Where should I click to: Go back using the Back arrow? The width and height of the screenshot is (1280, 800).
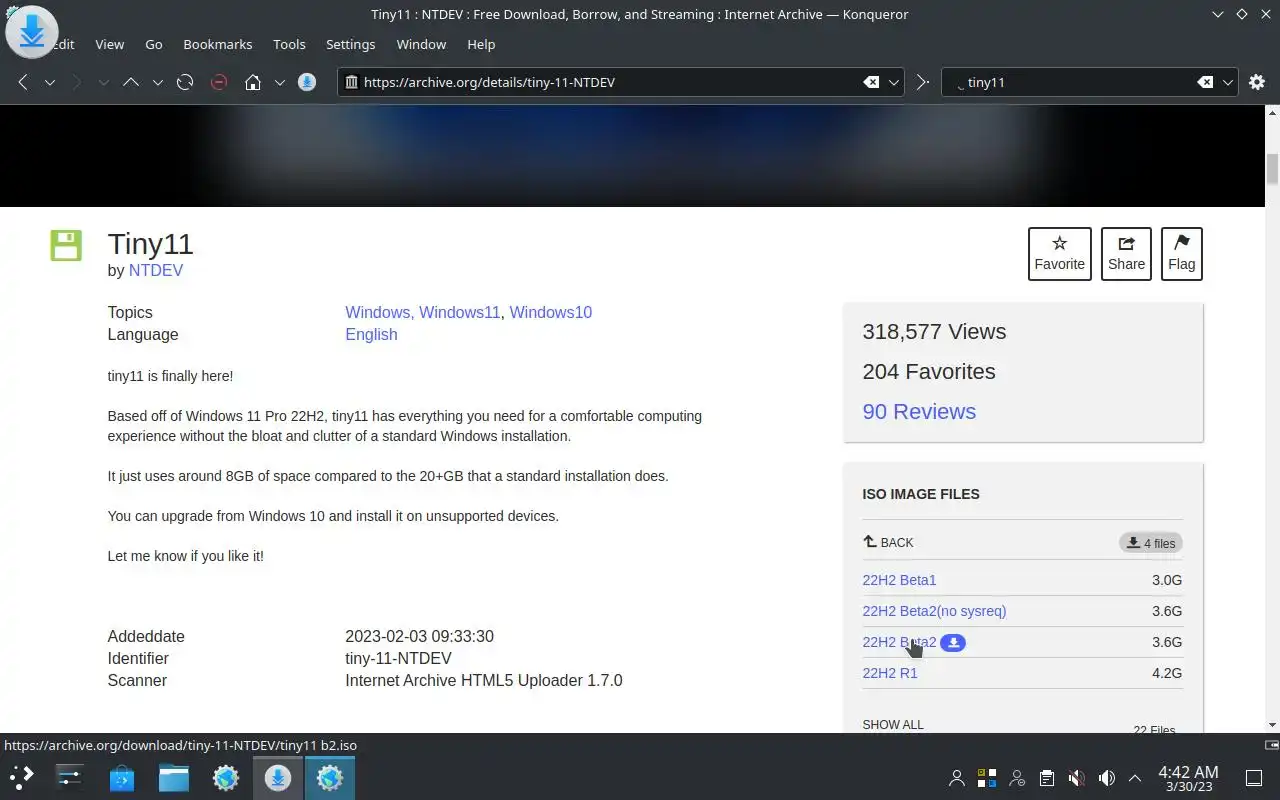pos(23,82)
